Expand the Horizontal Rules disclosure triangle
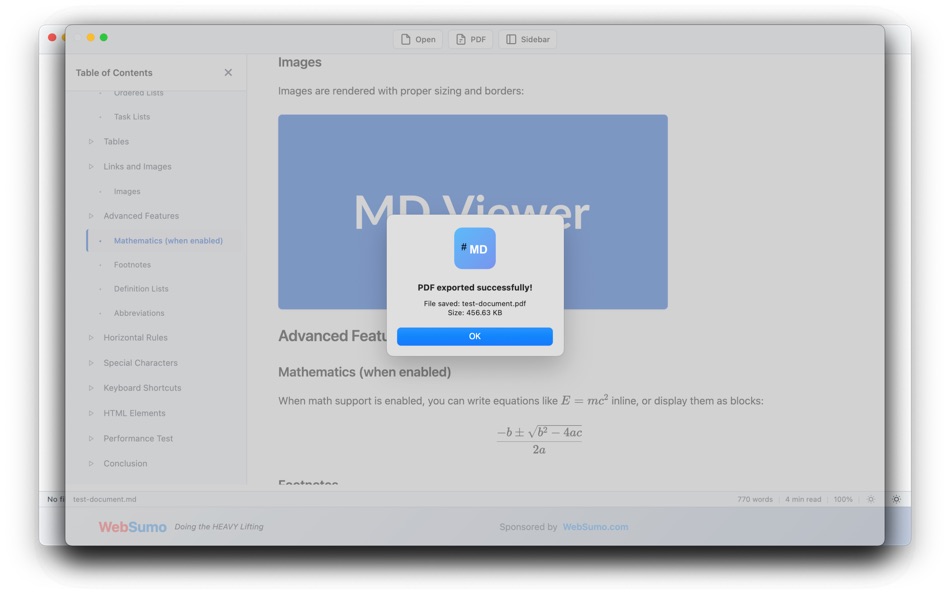 point(91,337)
